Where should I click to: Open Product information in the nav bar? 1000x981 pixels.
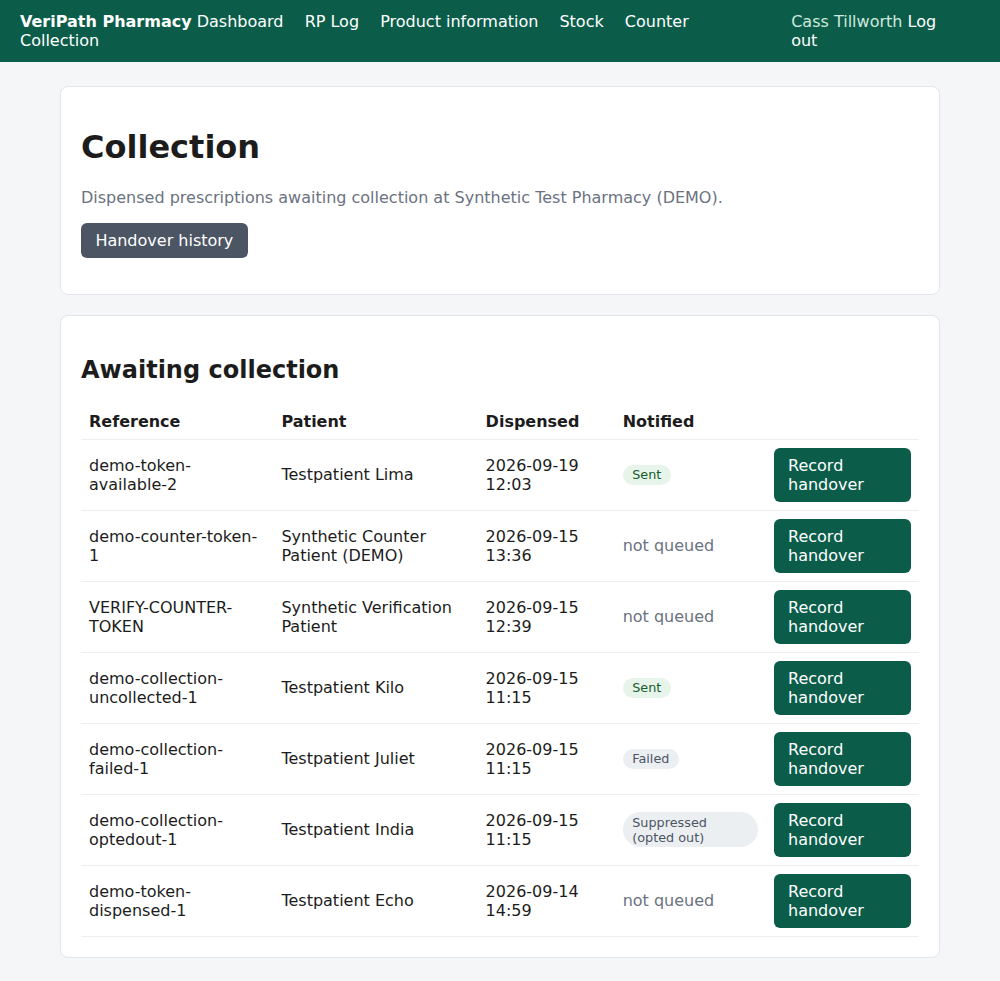tap(459, 21)
